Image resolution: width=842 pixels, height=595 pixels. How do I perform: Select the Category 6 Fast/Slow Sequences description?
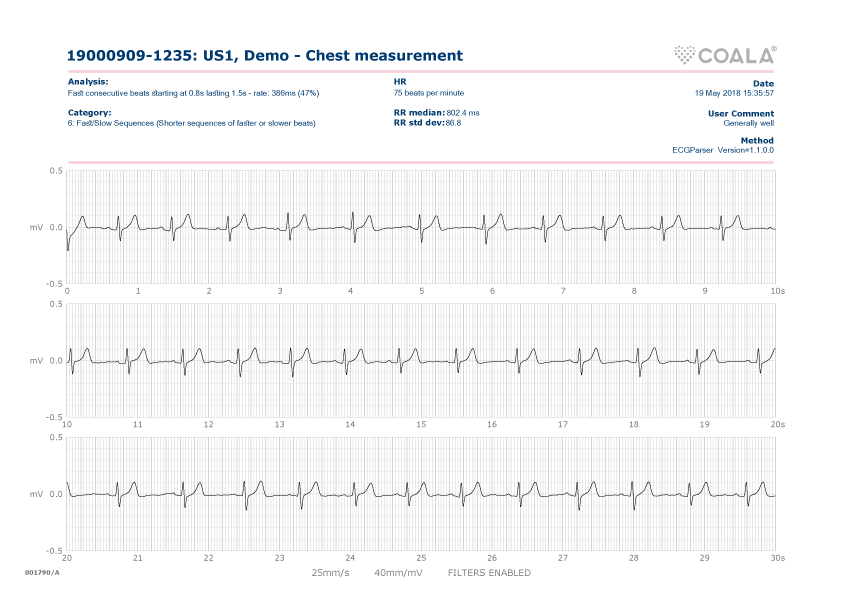191,124
